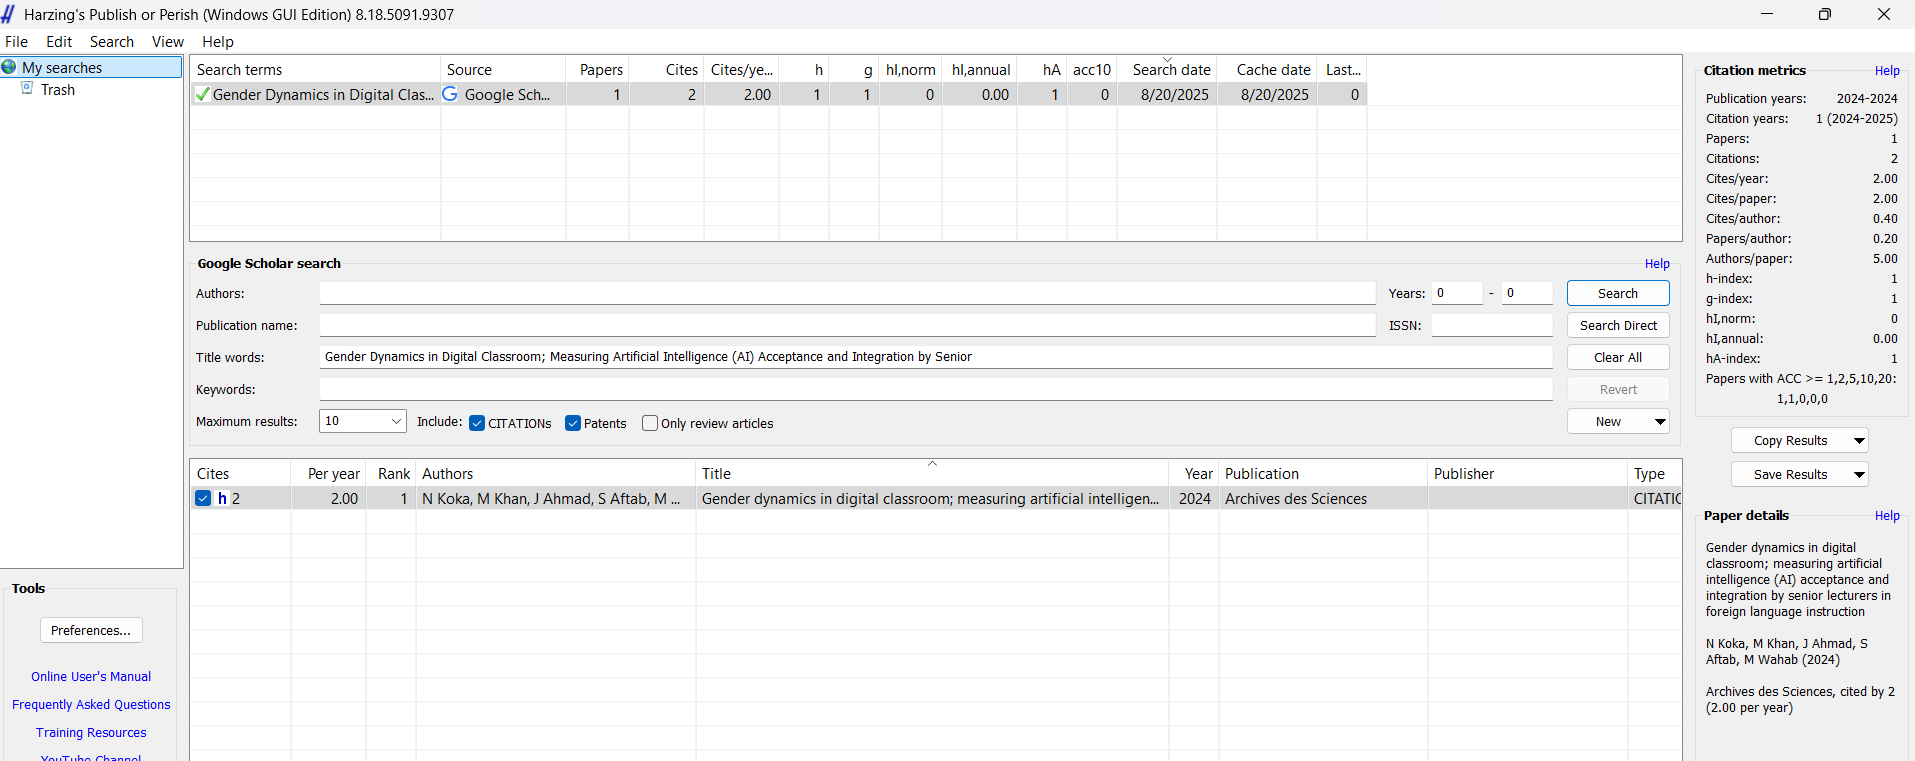Open the Frequently Asked Questions link

pos(91,704)
